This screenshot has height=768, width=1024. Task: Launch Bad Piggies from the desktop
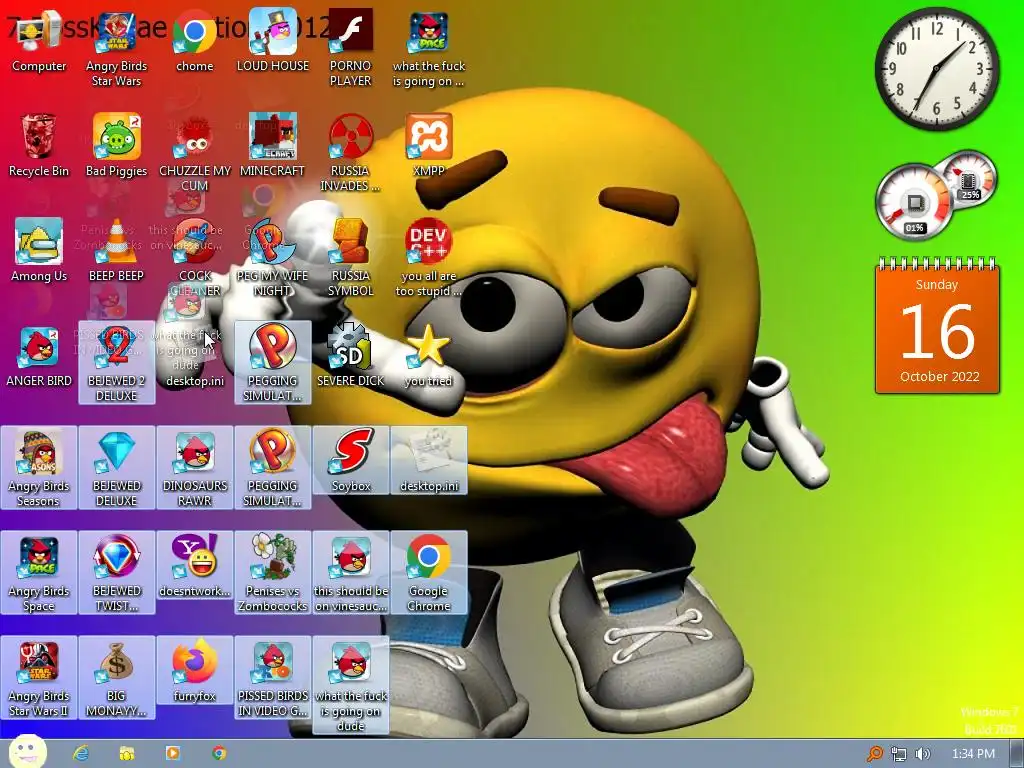click(x=116, y=146)
